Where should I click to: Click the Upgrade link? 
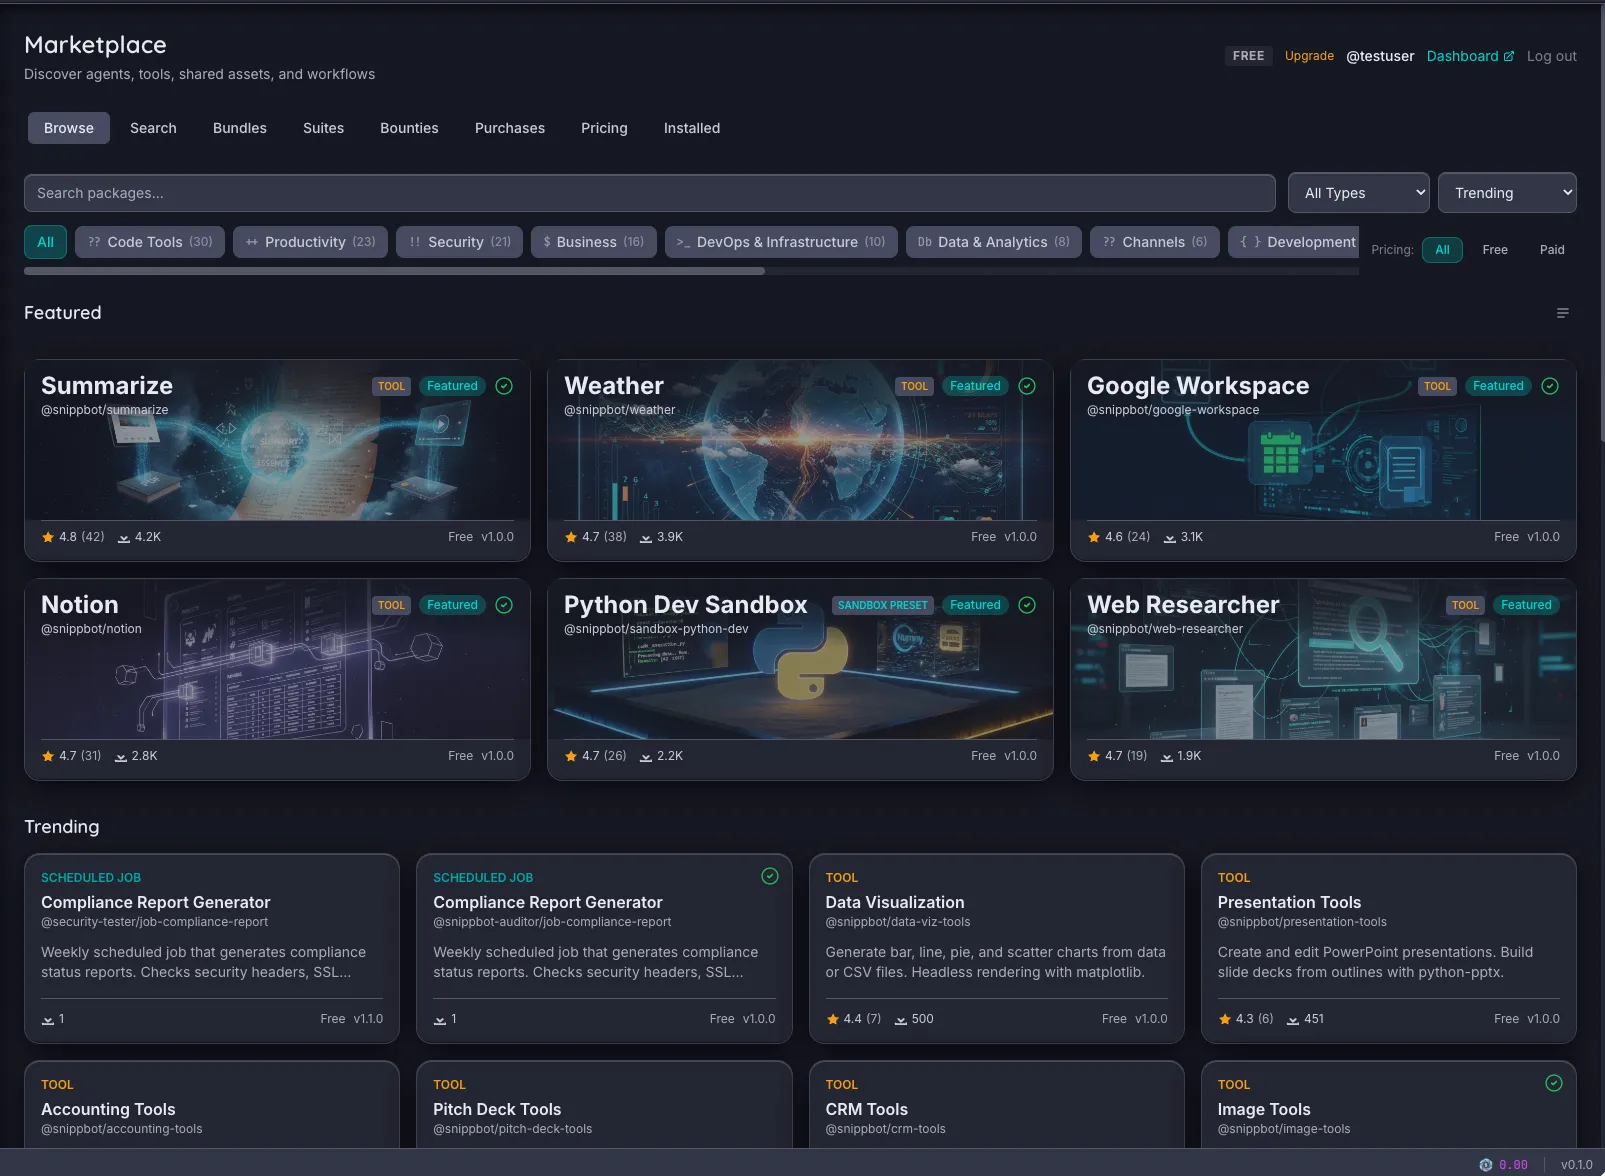pyautogui.click(x=1309, y=56)
